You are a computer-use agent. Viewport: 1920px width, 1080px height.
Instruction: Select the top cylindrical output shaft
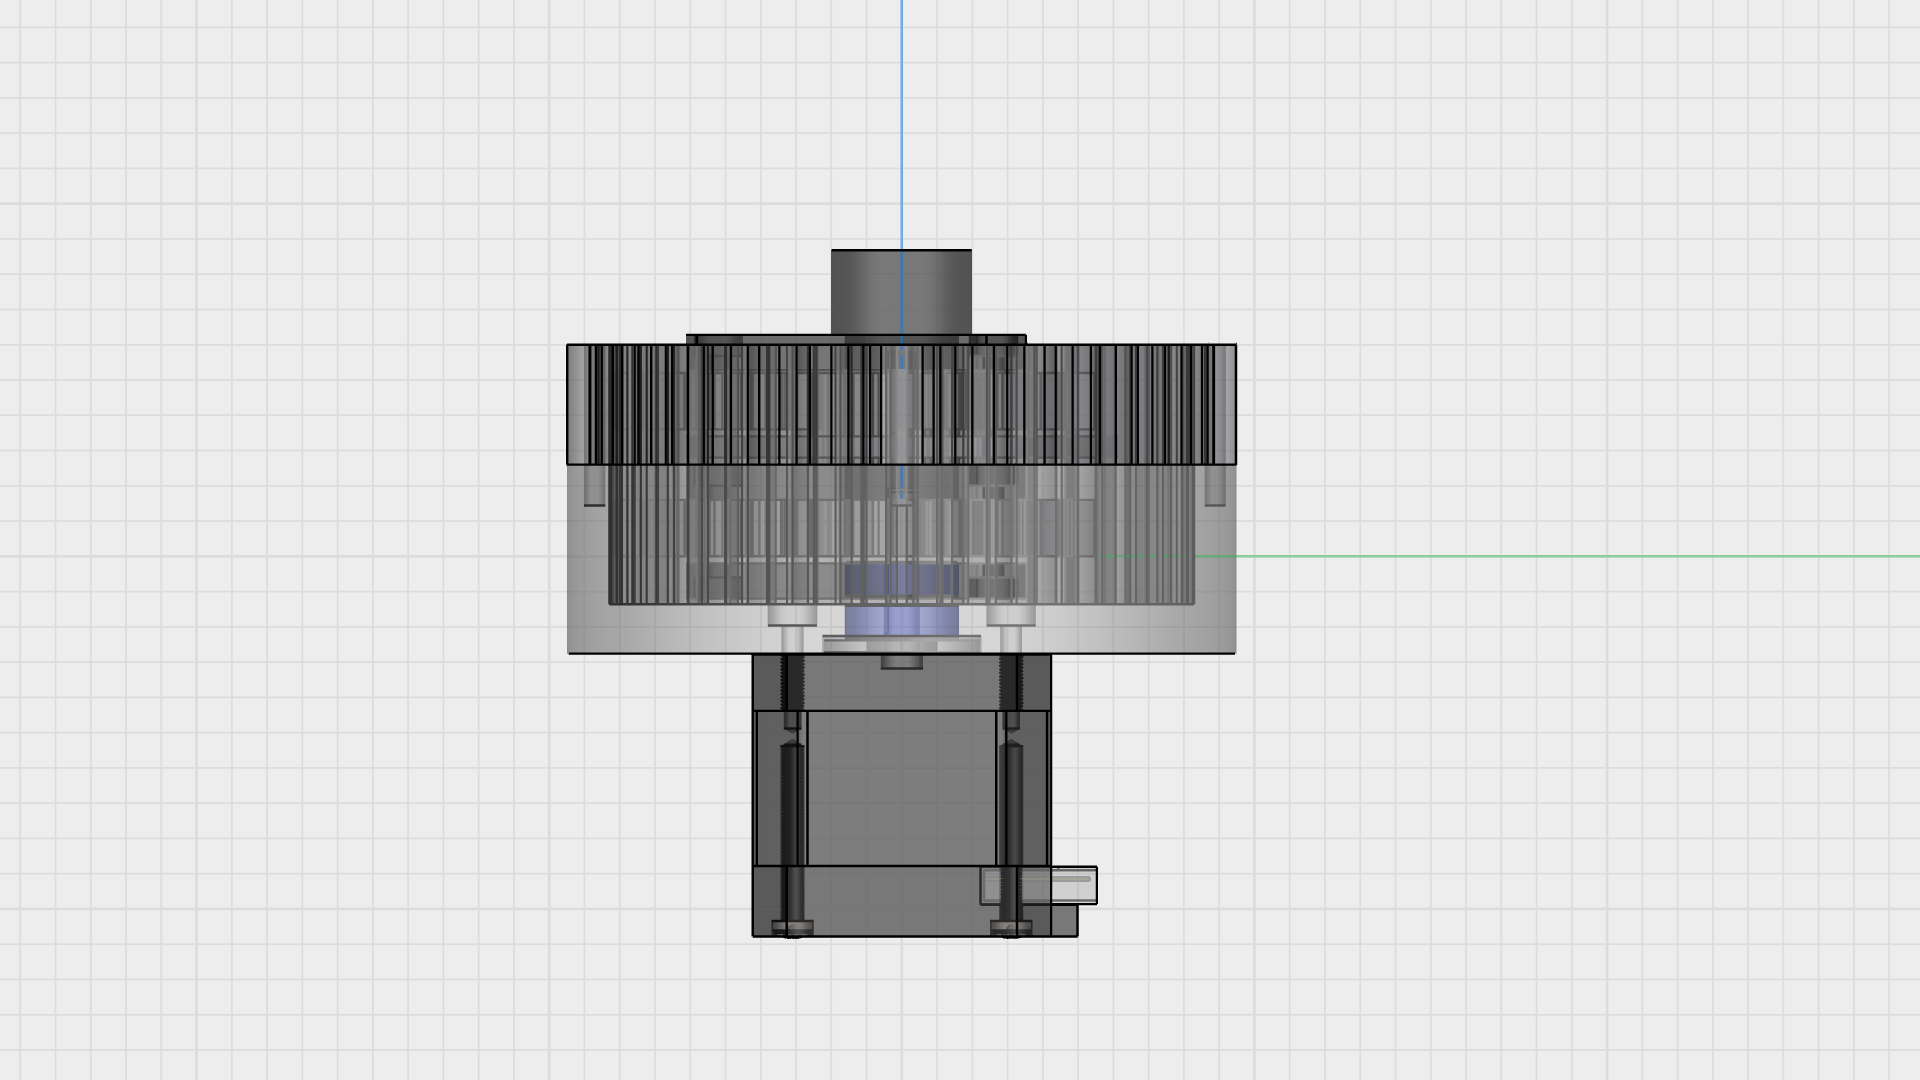point(901,292)
